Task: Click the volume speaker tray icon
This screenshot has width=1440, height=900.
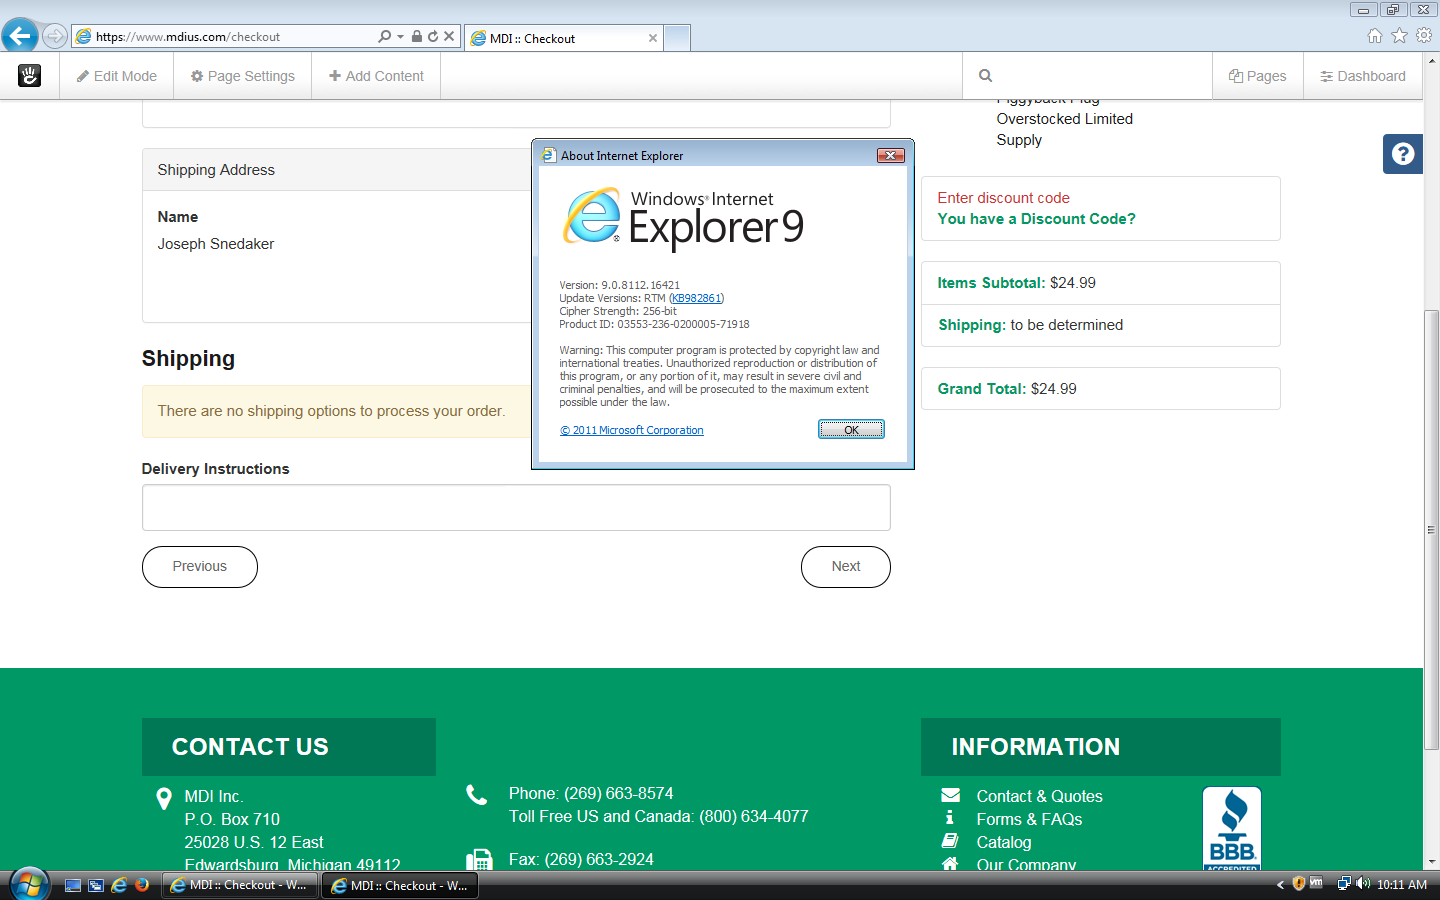Action: [x=1363, y=884]
